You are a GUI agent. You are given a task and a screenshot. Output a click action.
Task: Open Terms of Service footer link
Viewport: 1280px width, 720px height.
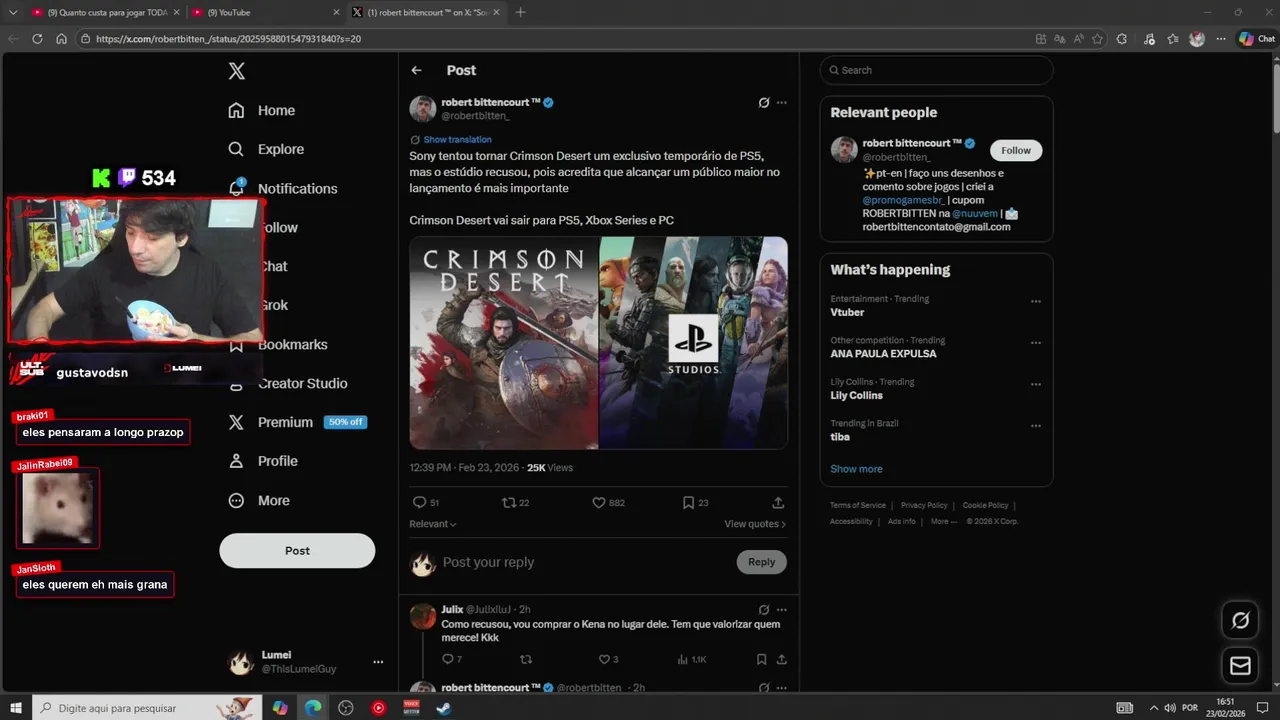click(858, 506)
